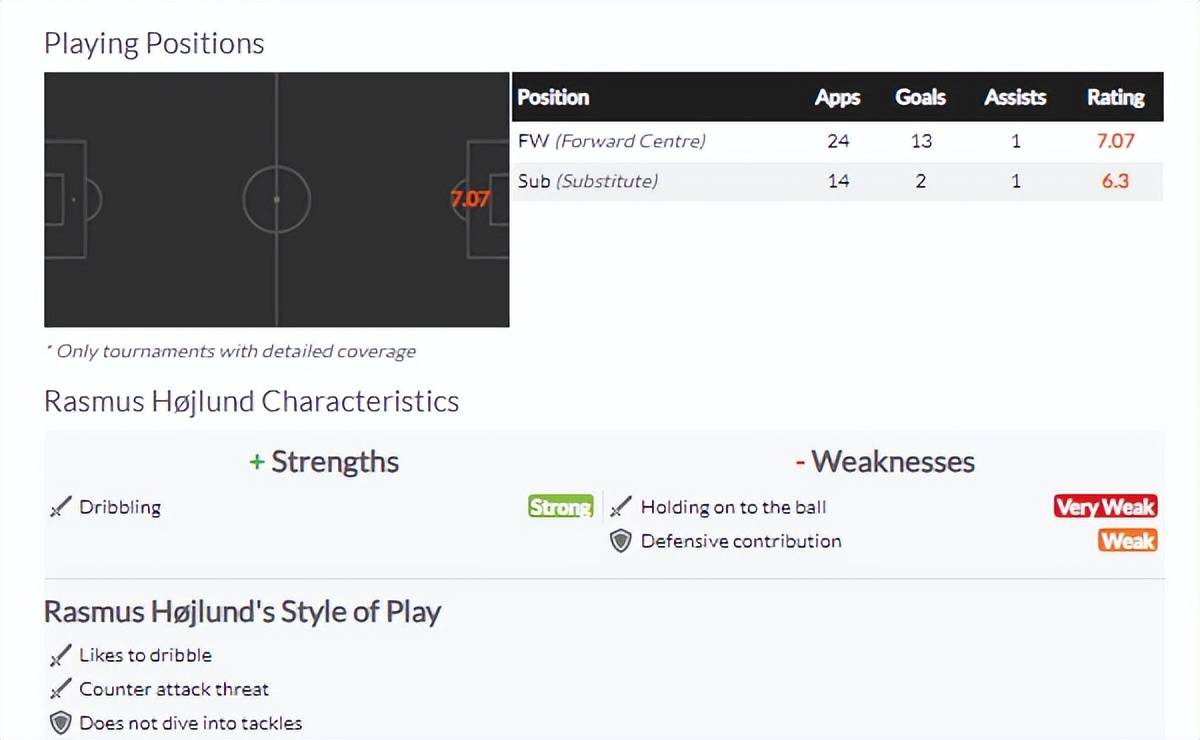Select the FW (Forward Centre) table row
The height and width of the screenshot is (740, 1200).
pyautogui.click(x=838, y=141)
